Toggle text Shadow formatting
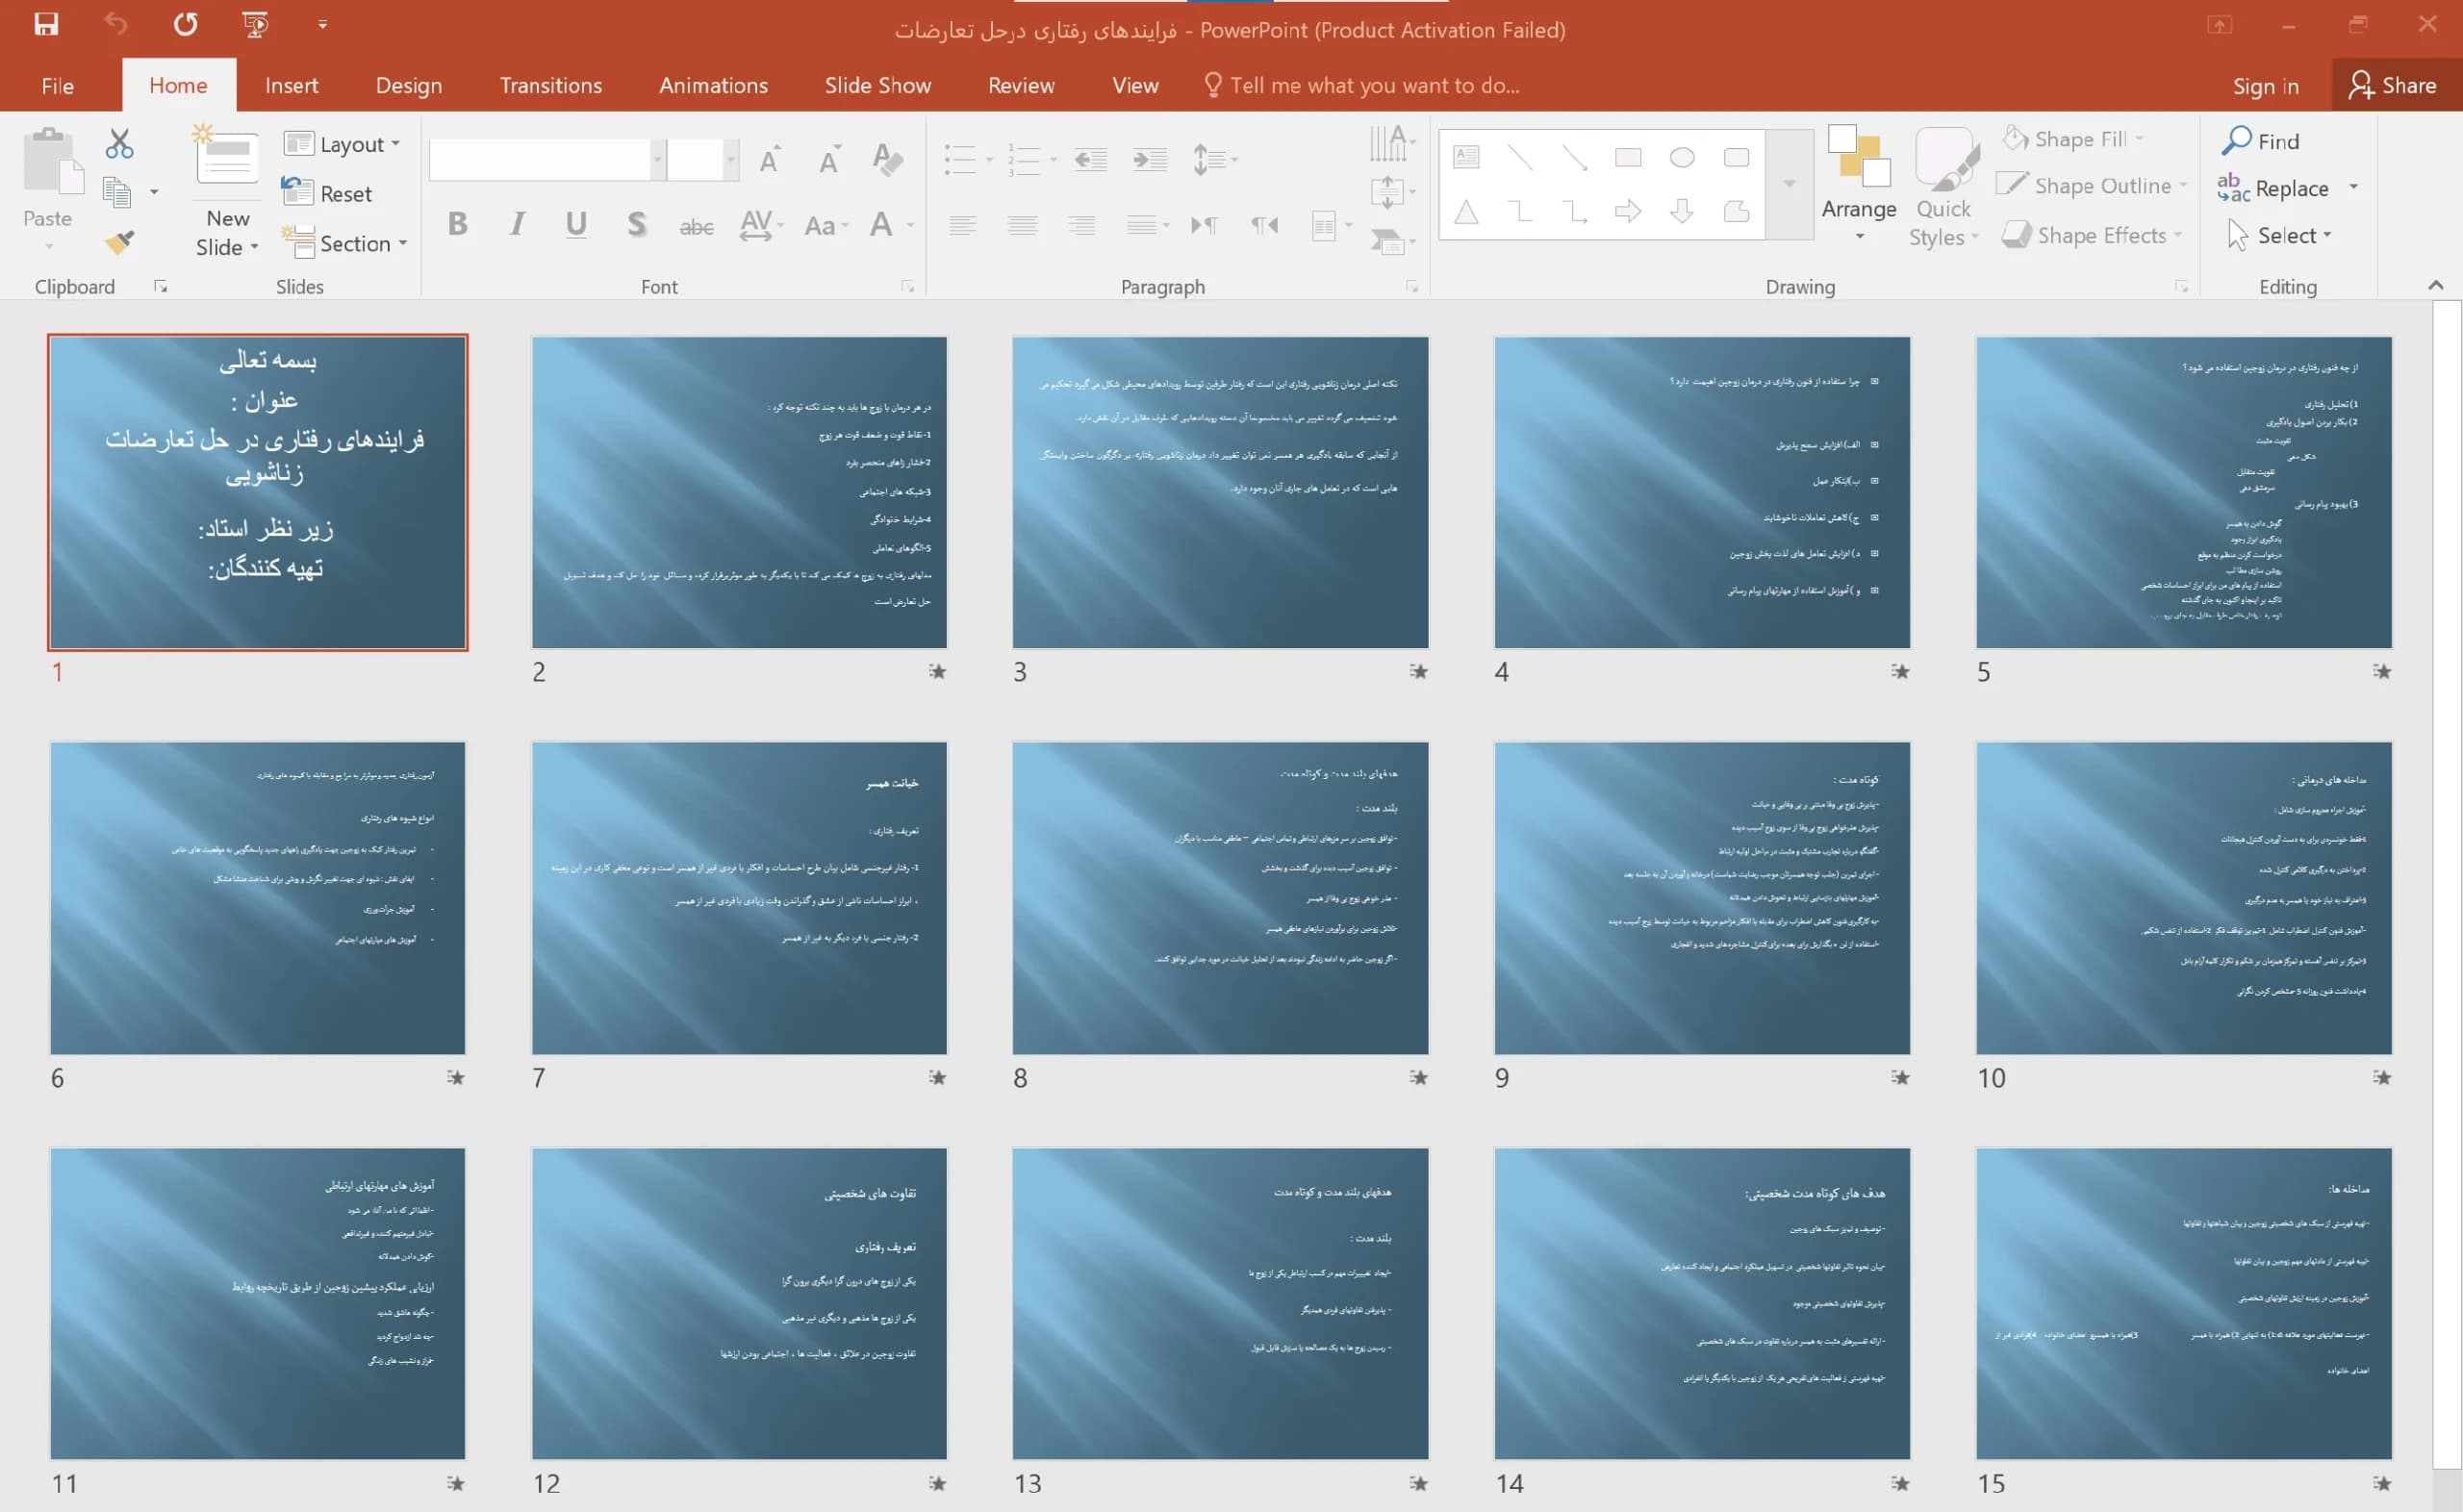Screen dimensions: 2463x1512 point(636,224)
